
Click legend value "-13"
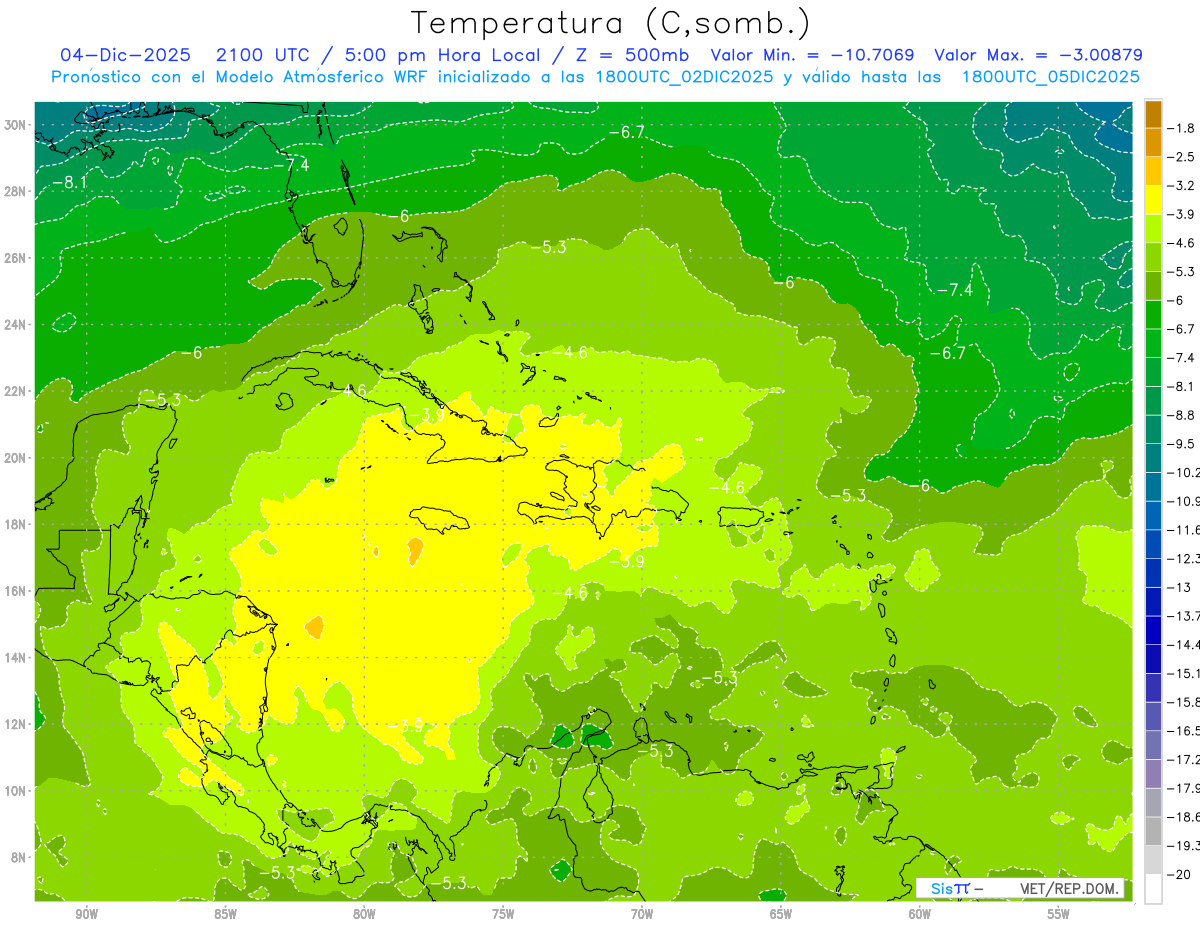pyautogui.click(x=1180, y=587)
